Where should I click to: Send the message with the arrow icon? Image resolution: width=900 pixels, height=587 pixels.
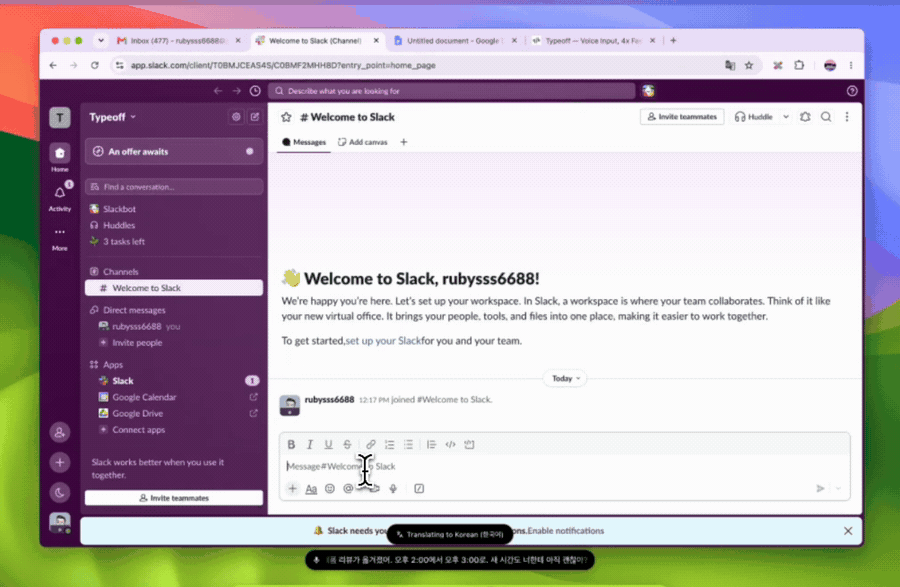(820, 489)
